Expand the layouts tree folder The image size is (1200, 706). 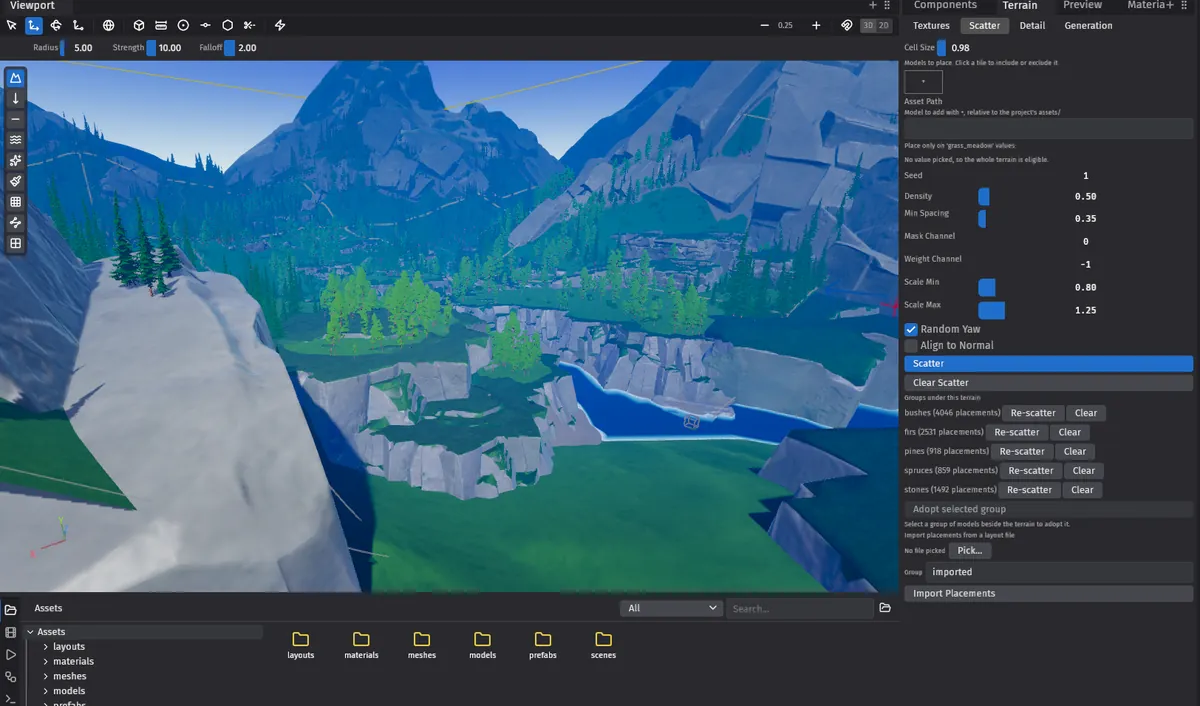coord(46,647)
